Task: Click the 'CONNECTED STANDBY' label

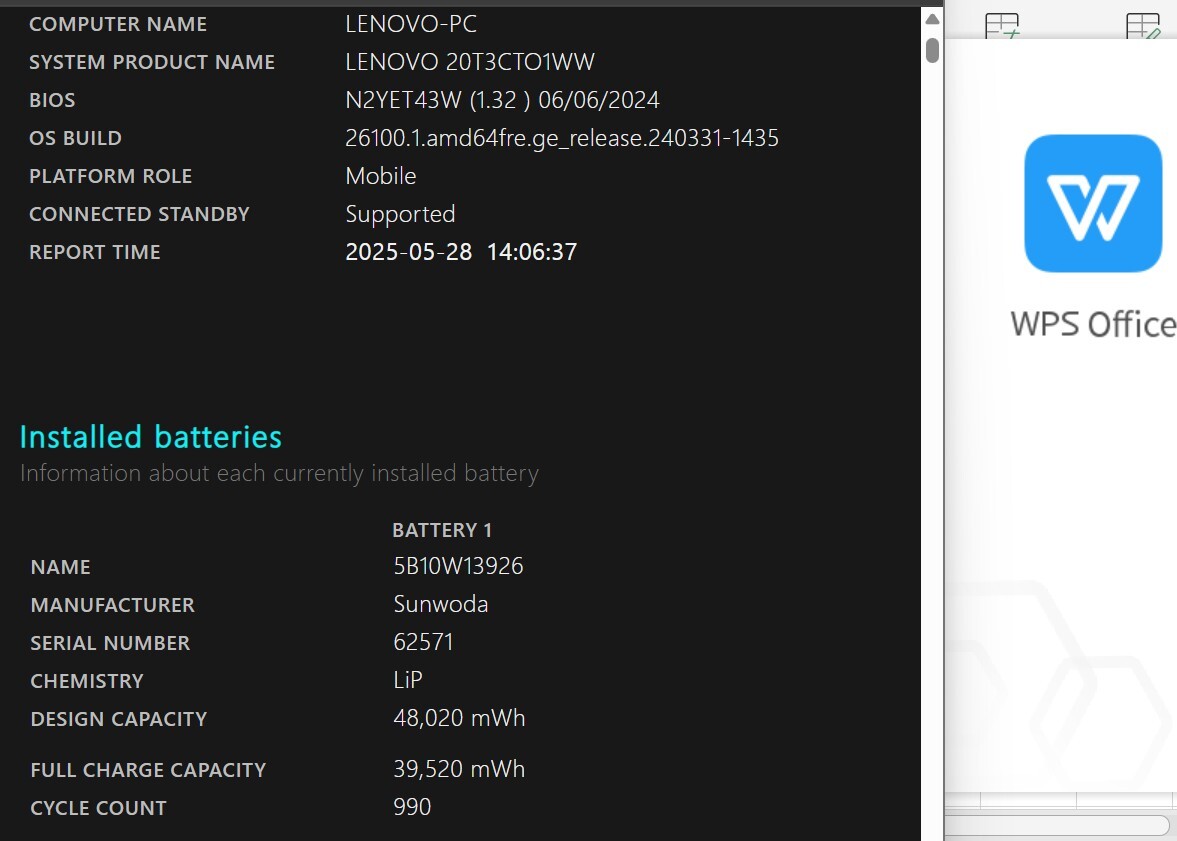Action: click(x=139, y=214)
